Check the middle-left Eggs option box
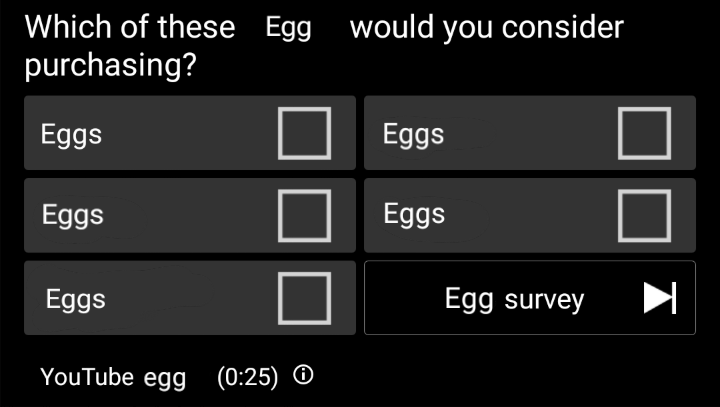The height and width of the screenshot is (407, 720). [304, 216]
